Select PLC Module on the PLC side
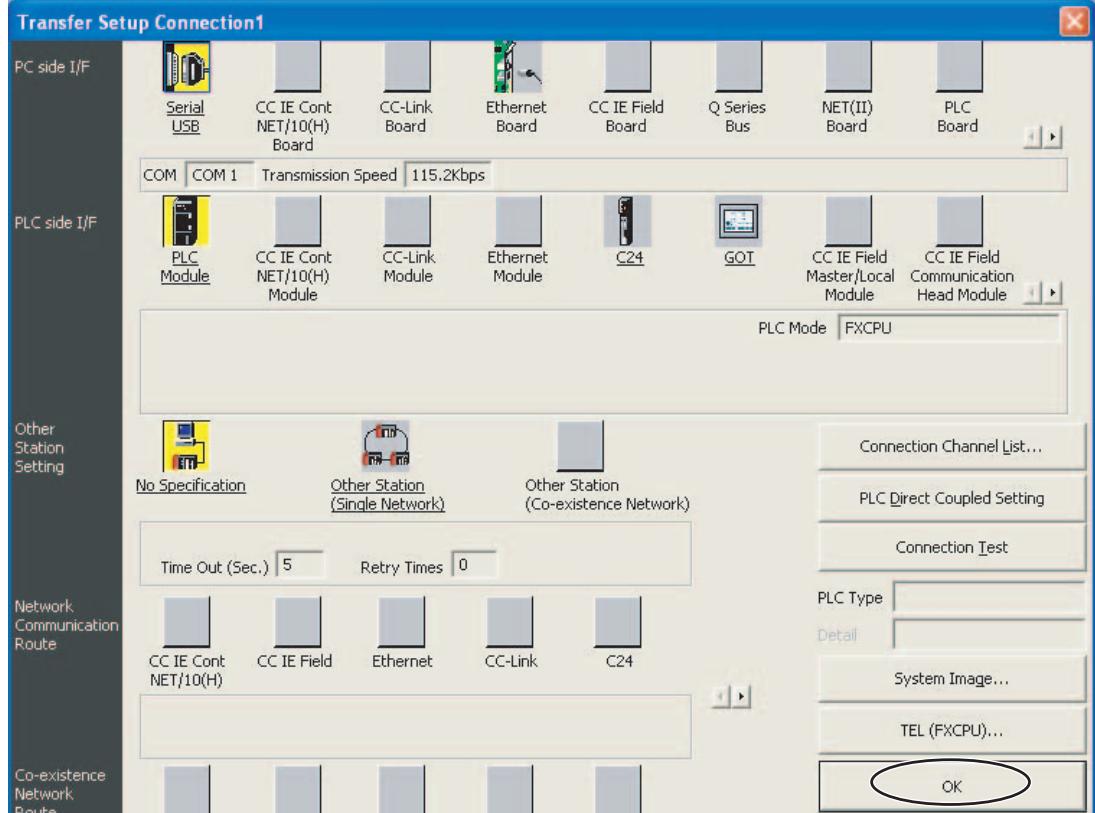The width and height of the screenshot is (1095, 813). pos(186,221)
